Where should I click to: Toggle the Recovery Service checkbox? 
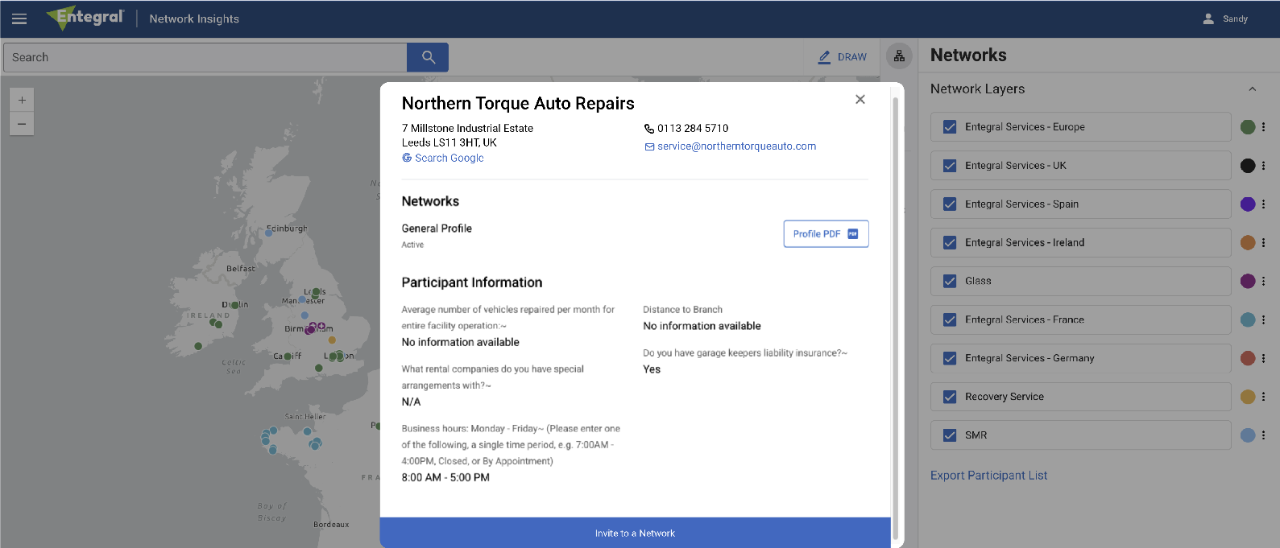pos(950,397)
